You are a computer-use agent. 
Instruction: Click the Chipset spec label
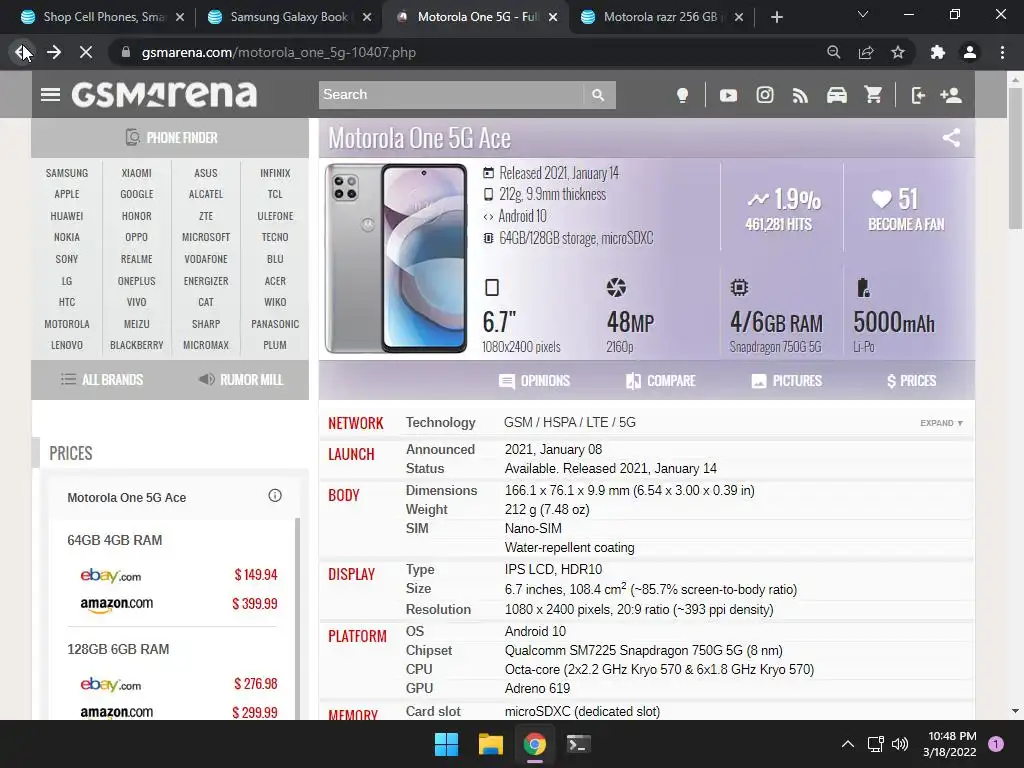pyautogui.click(x=428, y=650)
